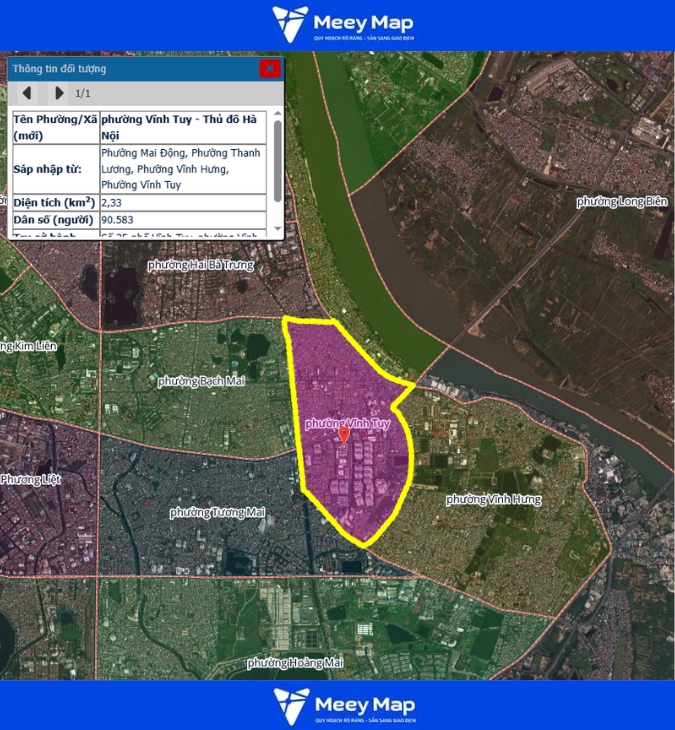Click the Thông tin đối tượng title bar
The width and height of the screenshot is (675, 730).
(130, 69)
